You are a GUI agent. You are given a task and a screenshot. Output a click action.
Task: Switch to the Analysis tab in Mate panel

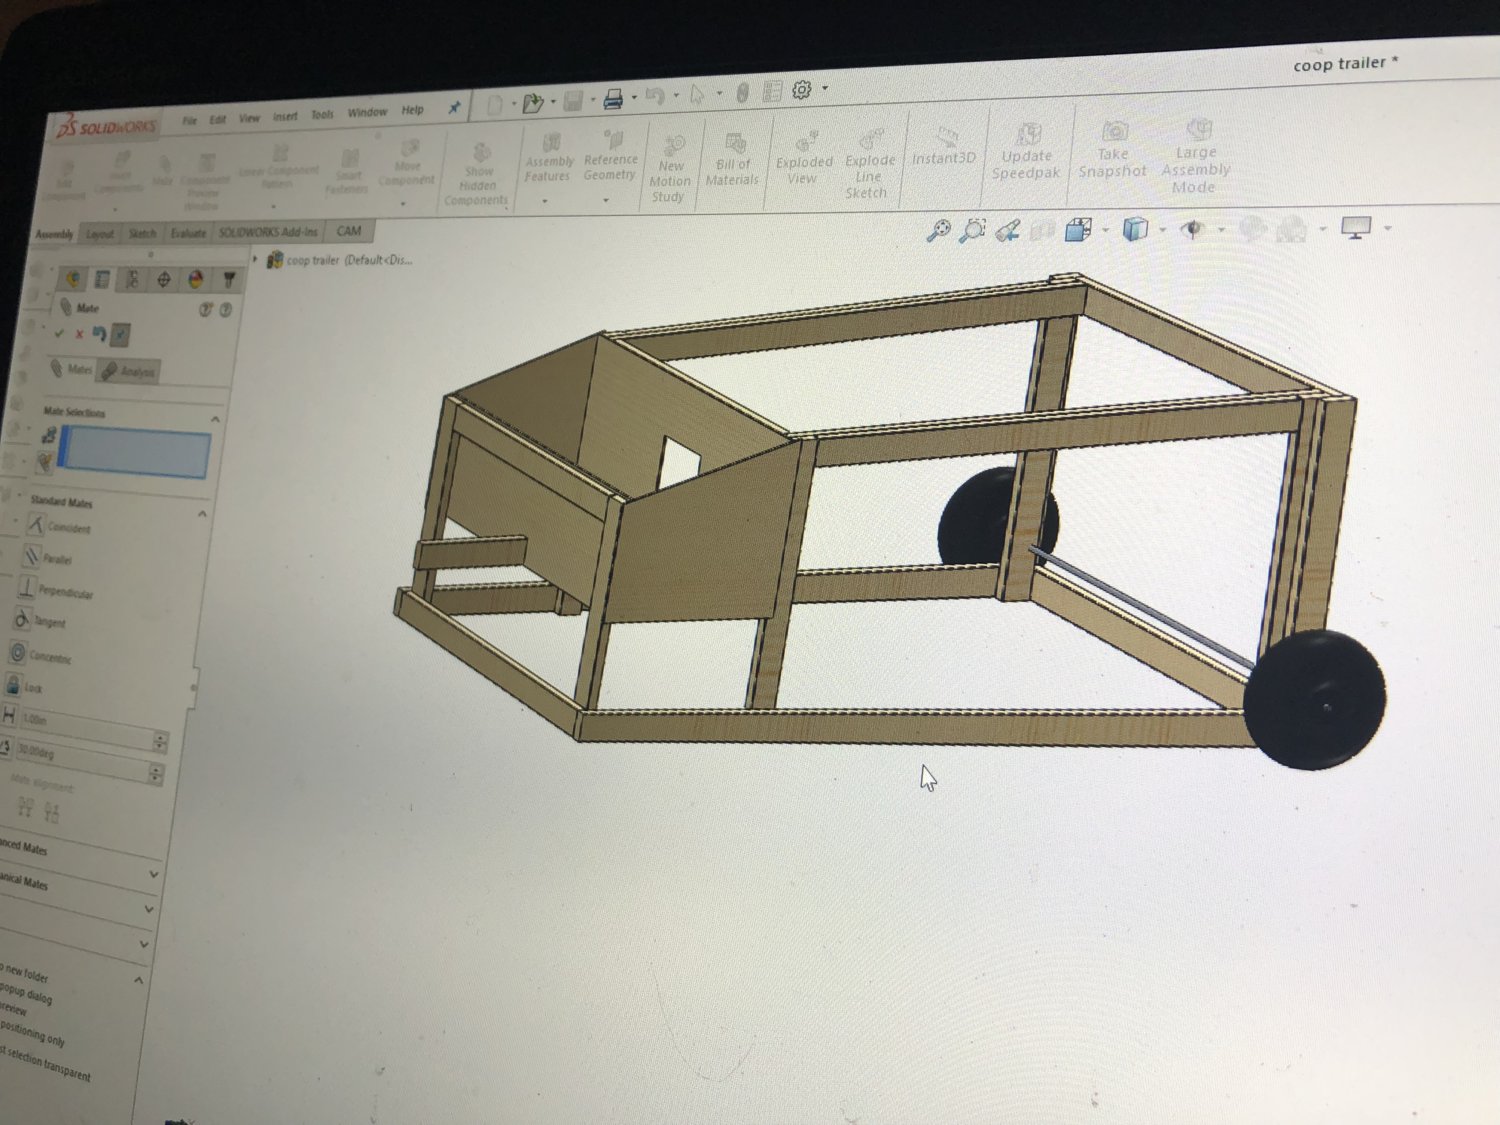[130, 372]
